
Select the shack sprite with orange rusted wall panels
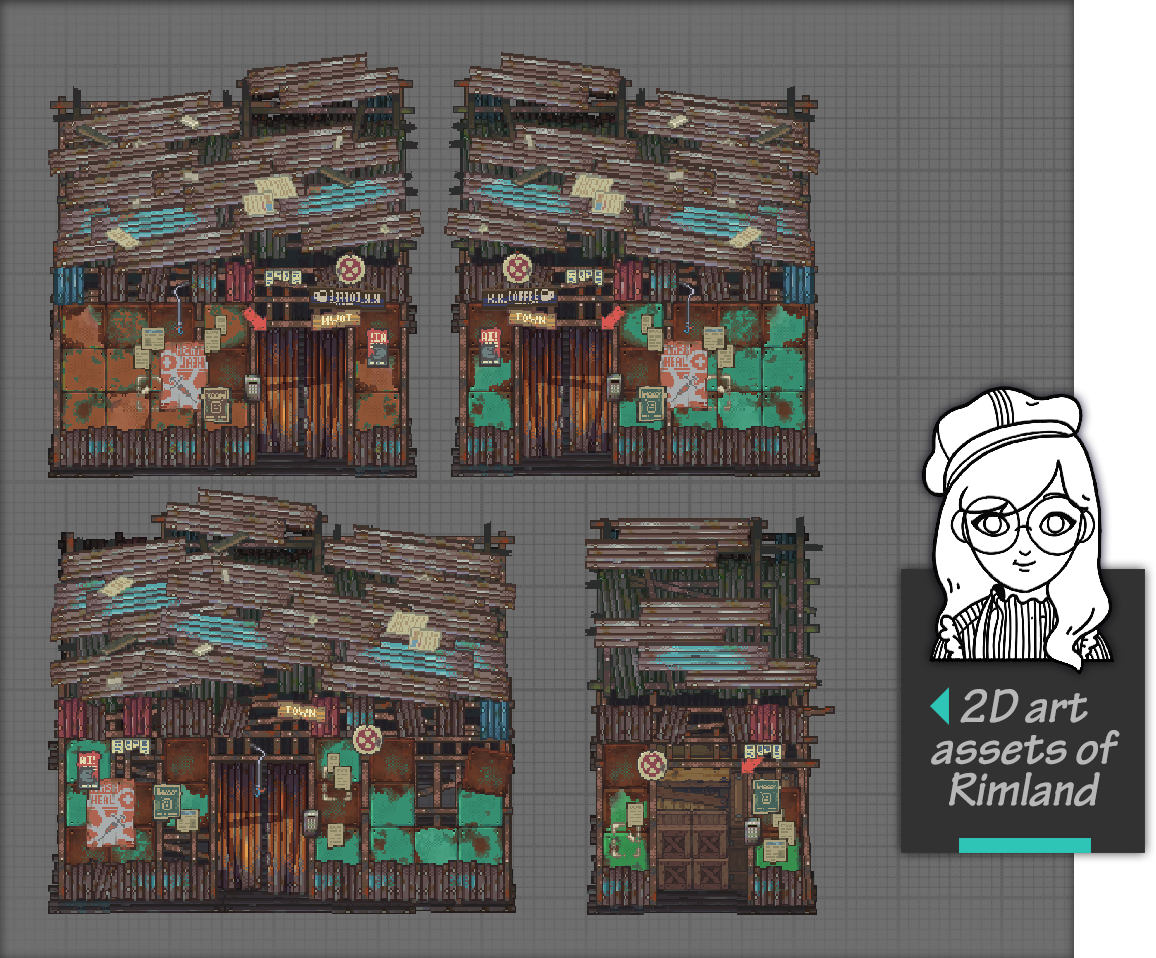click(x=235, y=265)
